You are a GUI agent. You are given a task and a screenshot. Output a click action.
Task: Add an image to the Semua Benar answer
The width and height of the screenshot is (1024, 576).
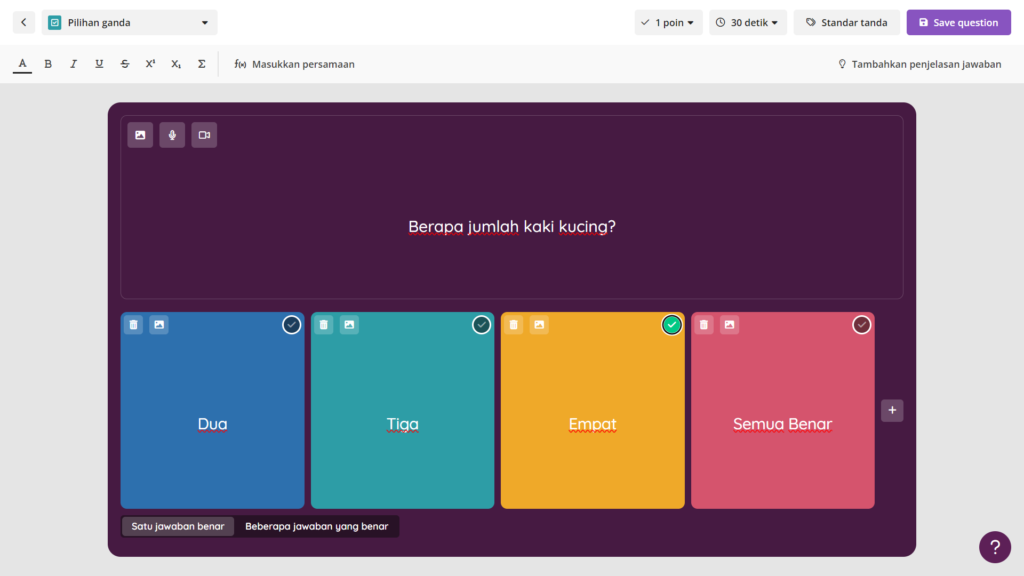pos(729,325)
